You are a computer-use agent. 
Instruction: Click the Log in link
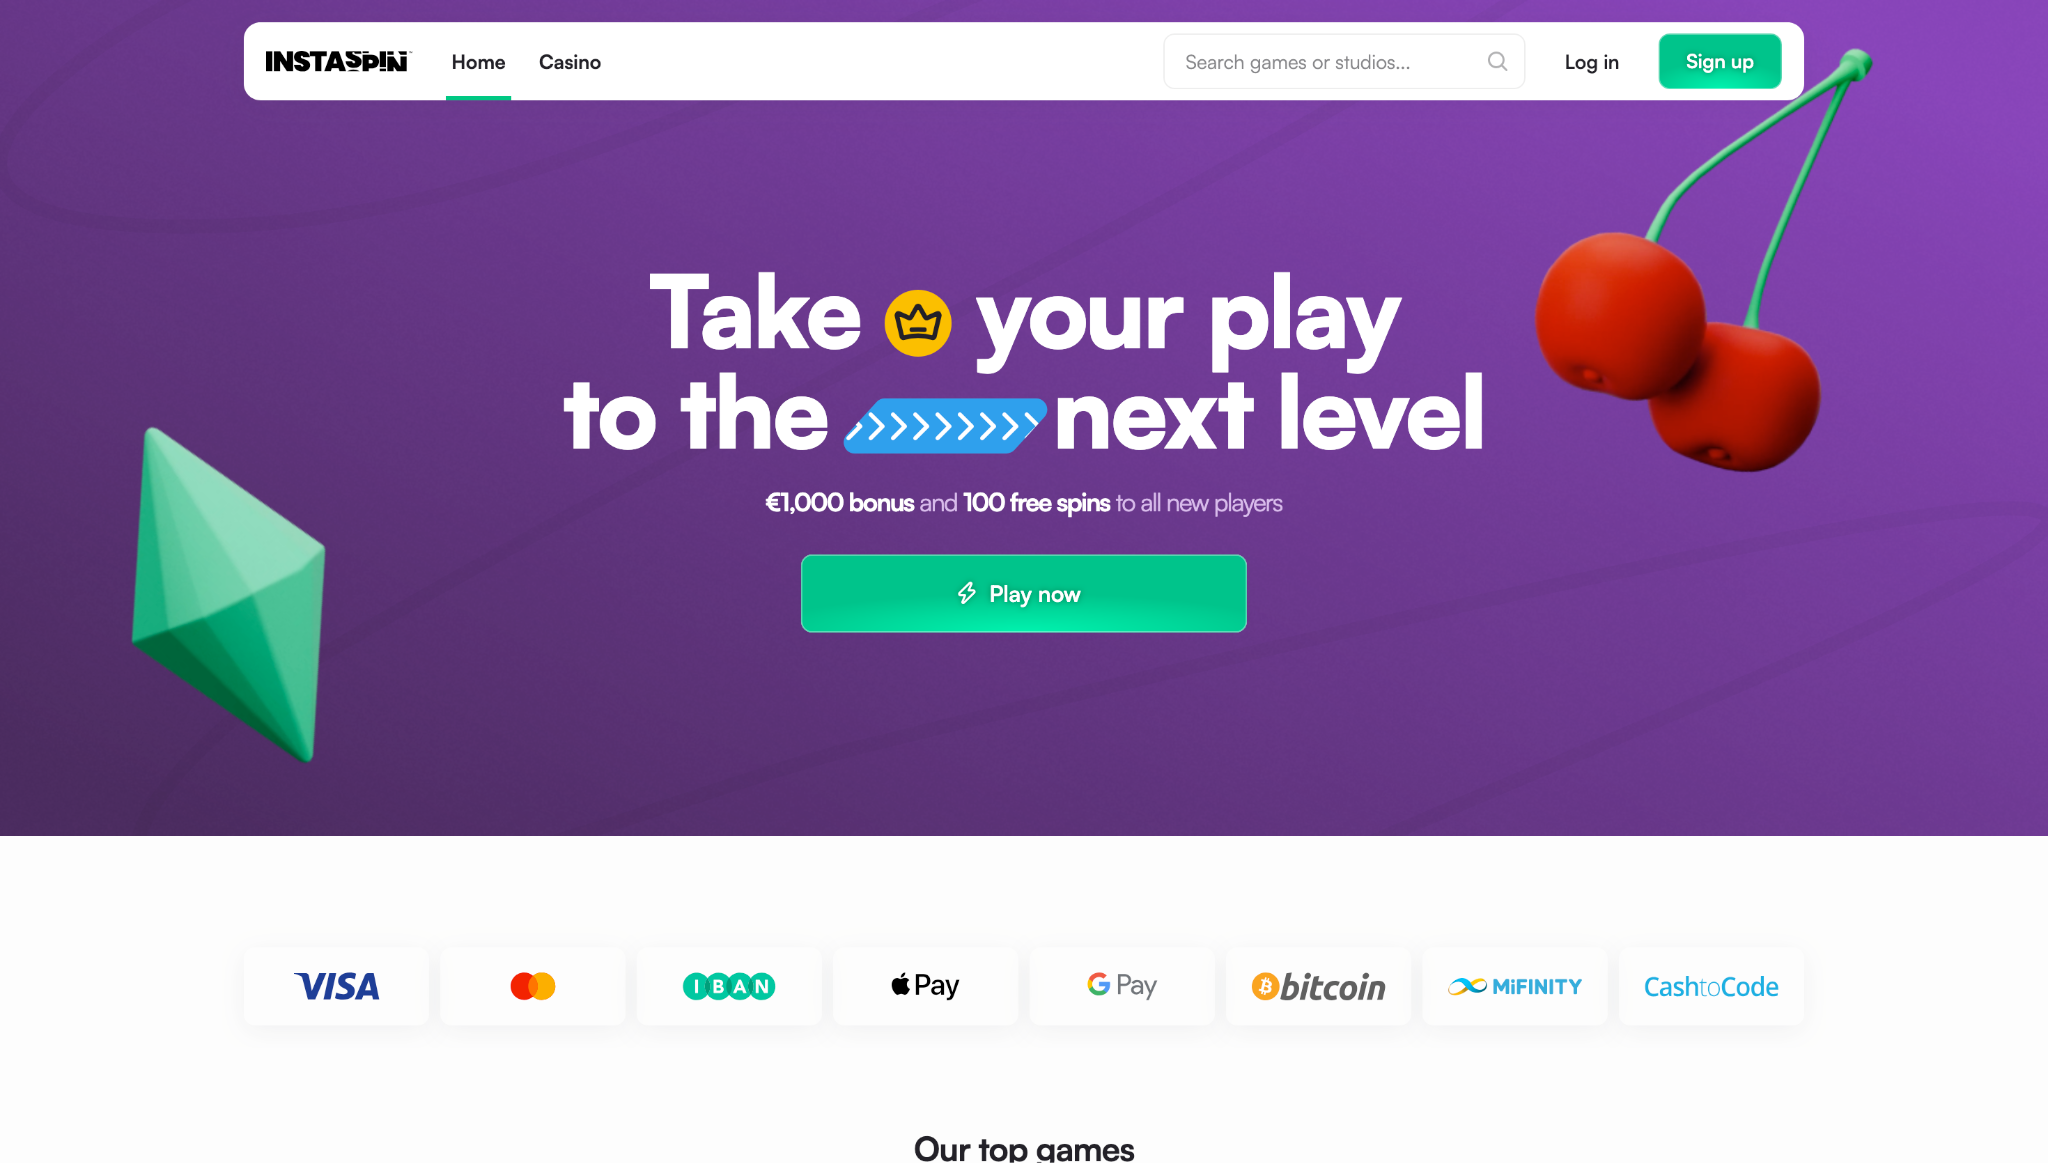coord(1591,62)
